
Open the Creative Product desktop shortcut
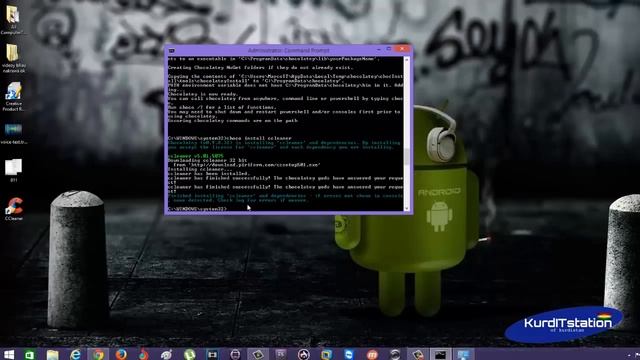[x=13, y=97]
